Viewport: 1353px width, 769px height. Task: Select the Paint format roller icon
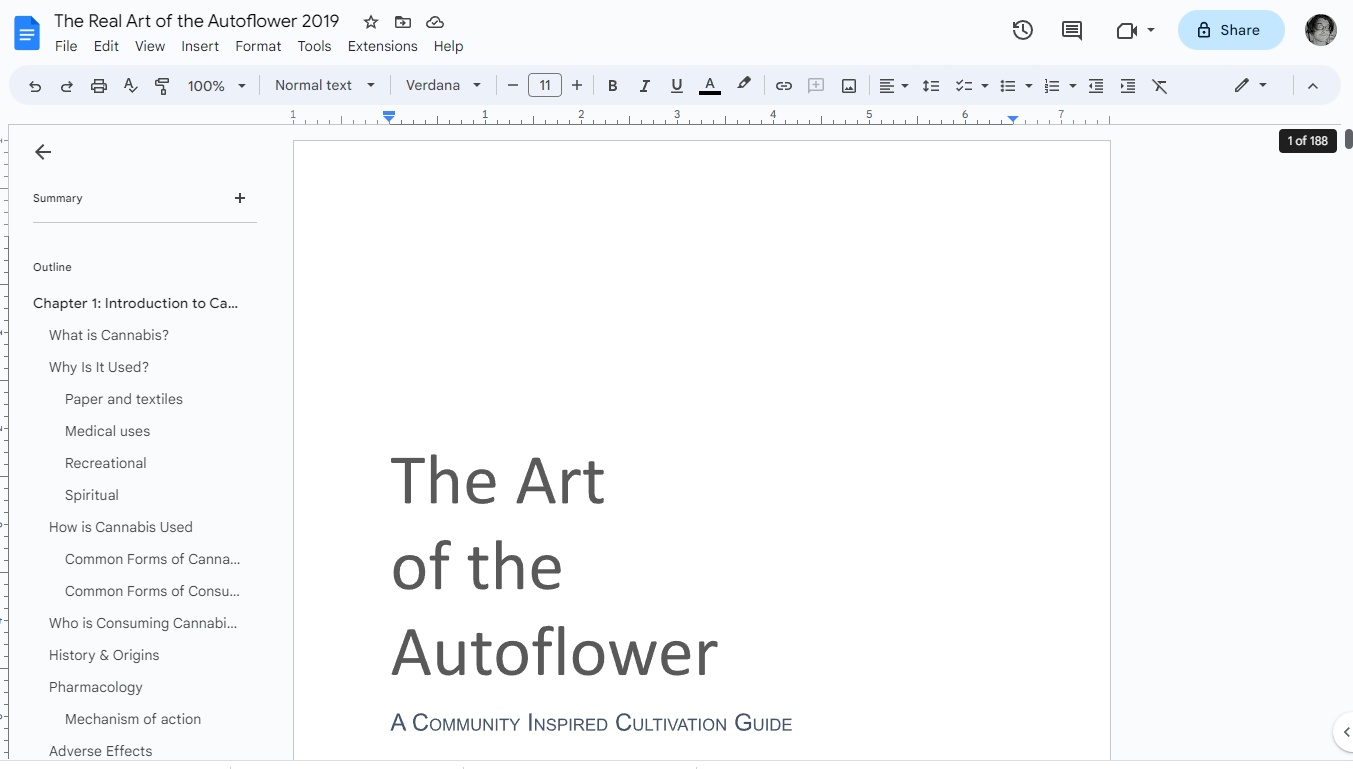click(x=162, y=86)
